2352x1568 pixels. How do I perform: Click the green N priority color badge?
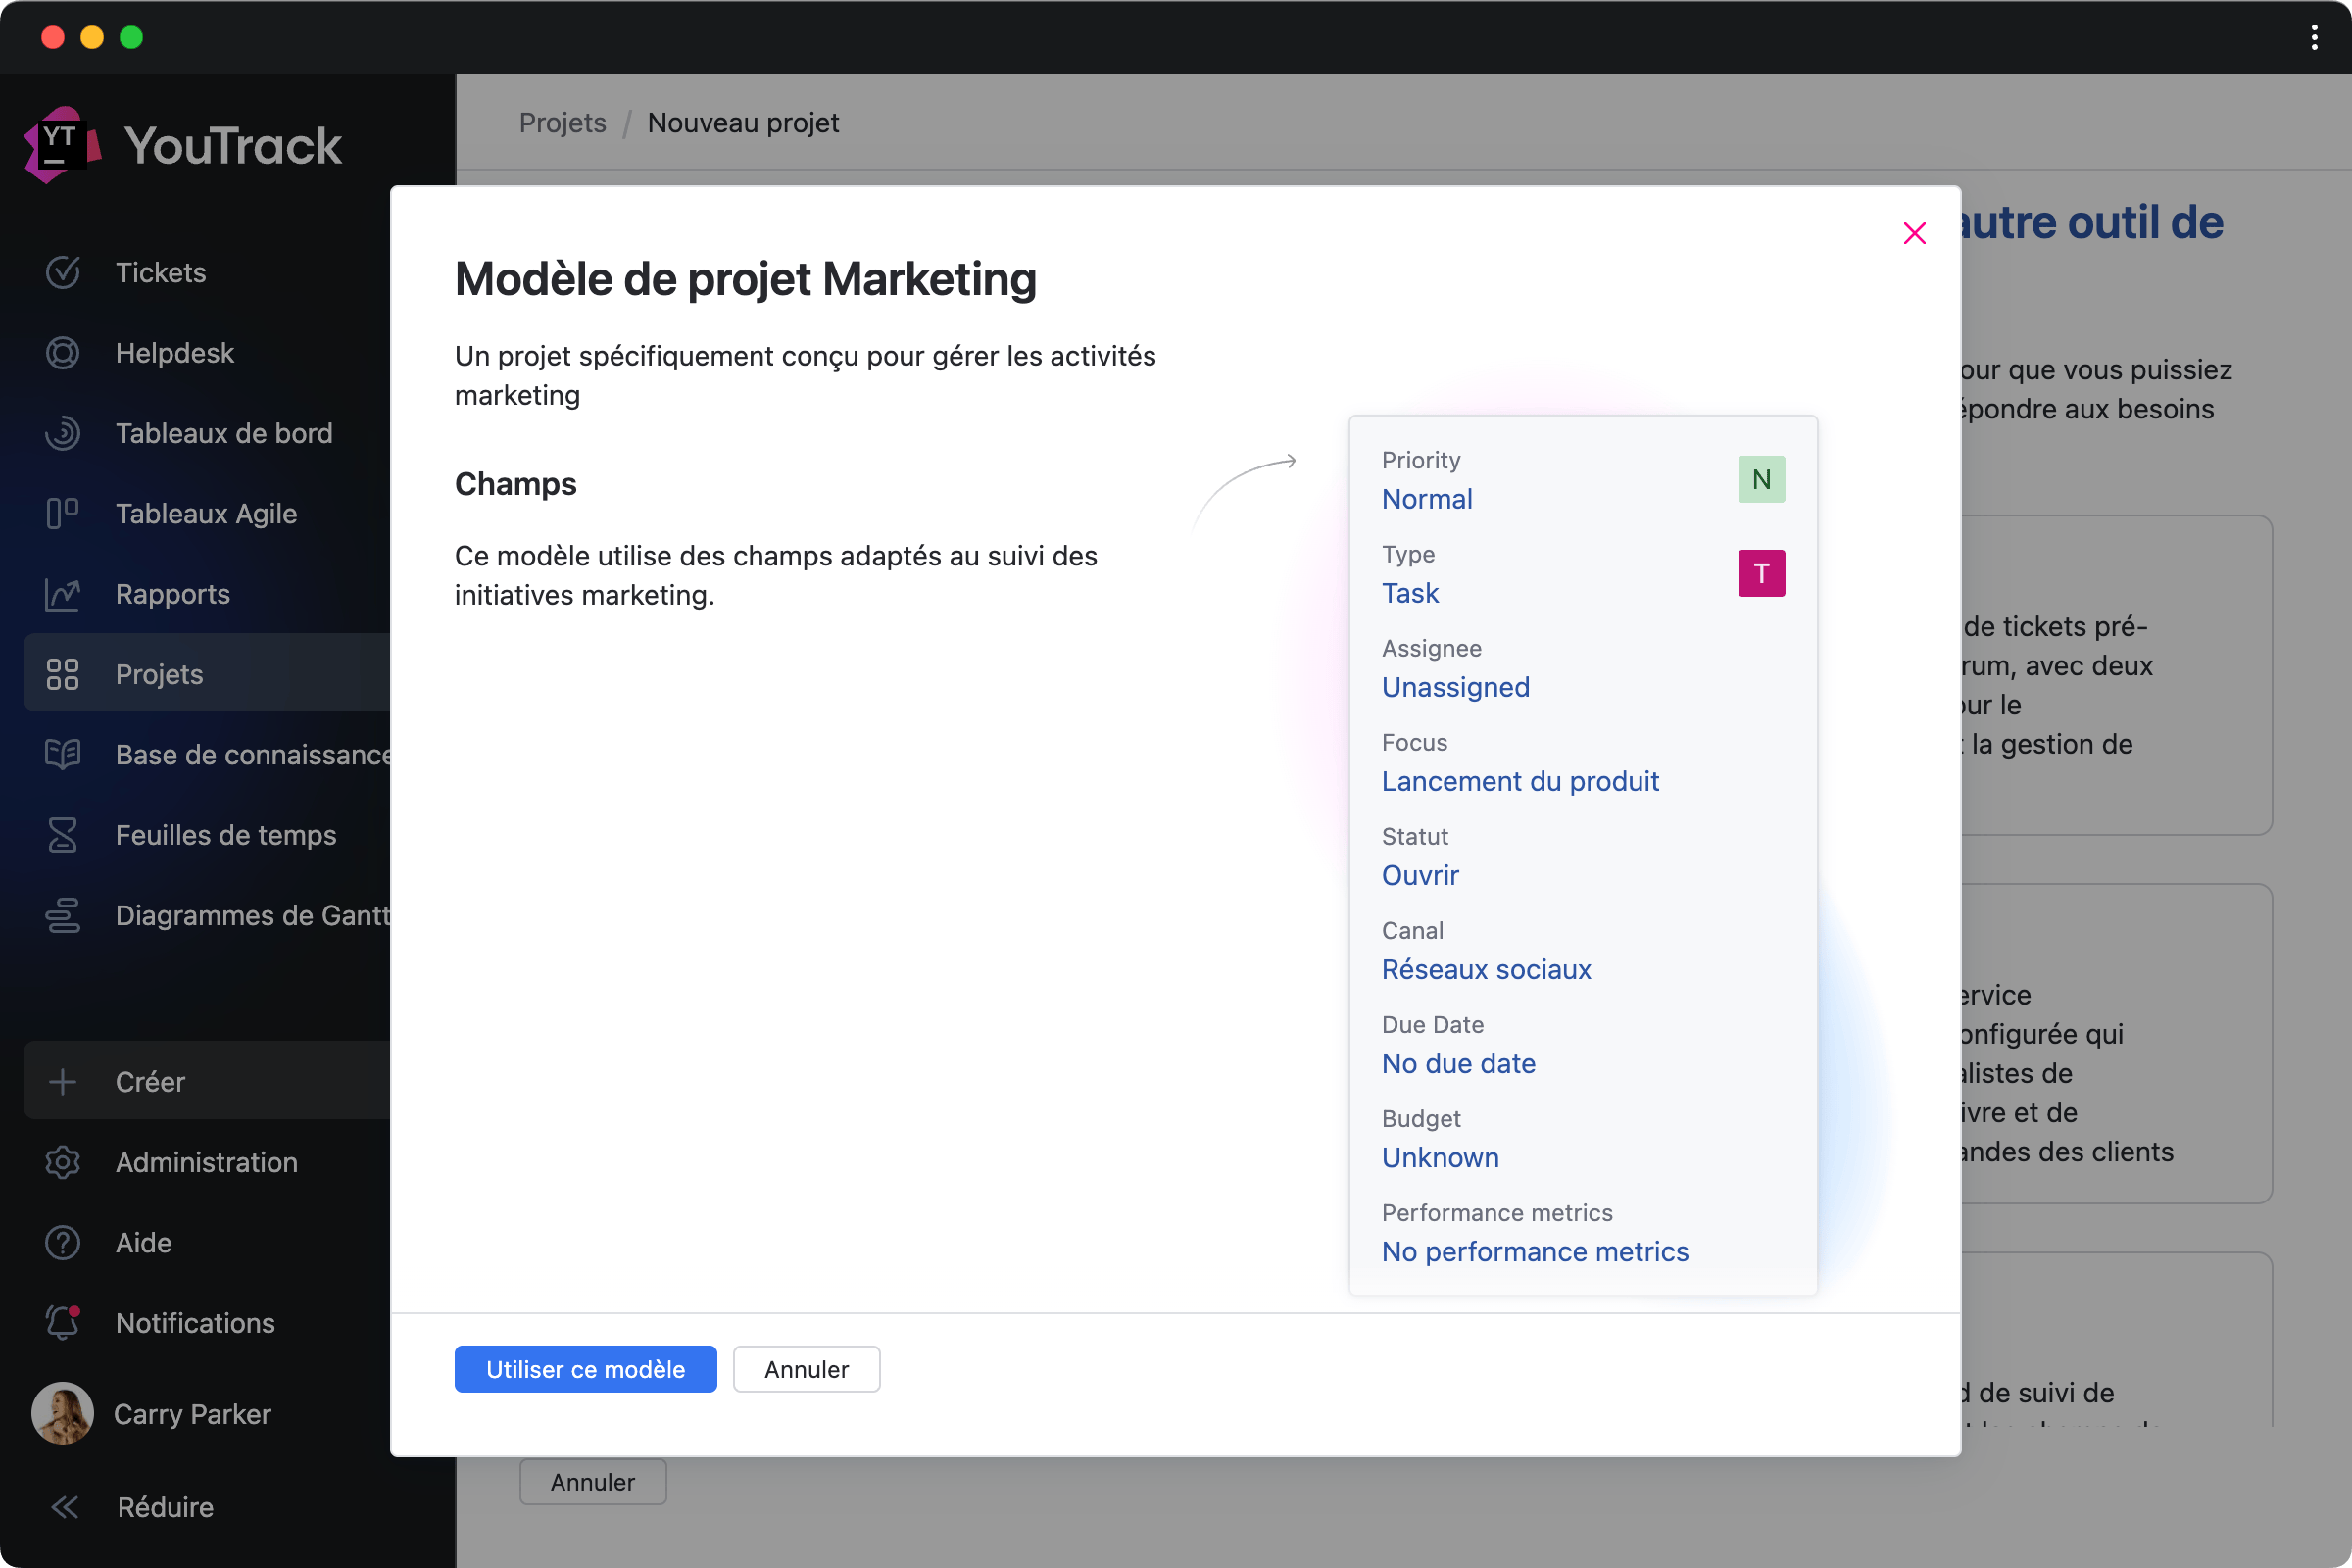1761,479
